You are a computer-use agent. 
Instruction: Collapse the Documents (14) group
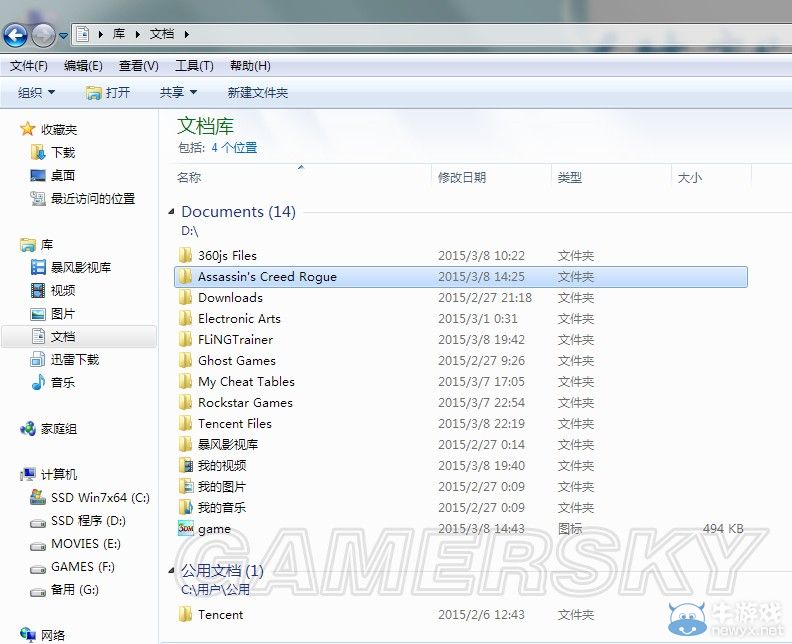171,212
